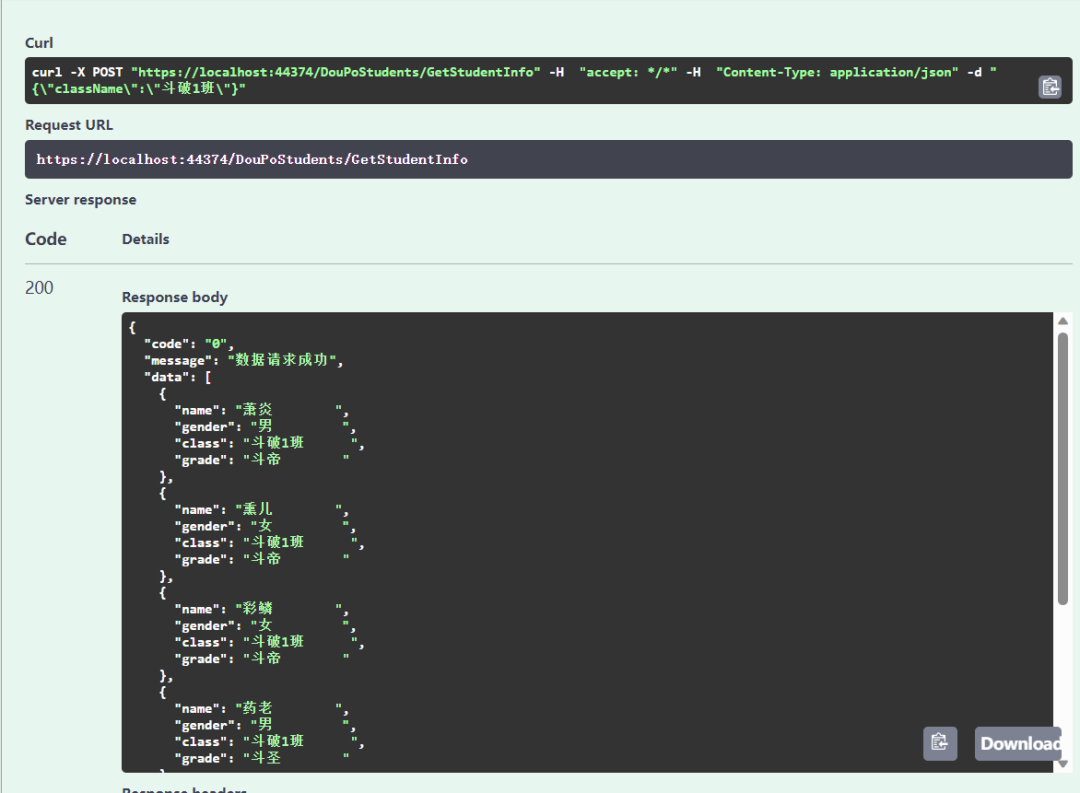1080x793 pixels.
Task: Select the clipboard icon at bottom of response
Action: 939,743
